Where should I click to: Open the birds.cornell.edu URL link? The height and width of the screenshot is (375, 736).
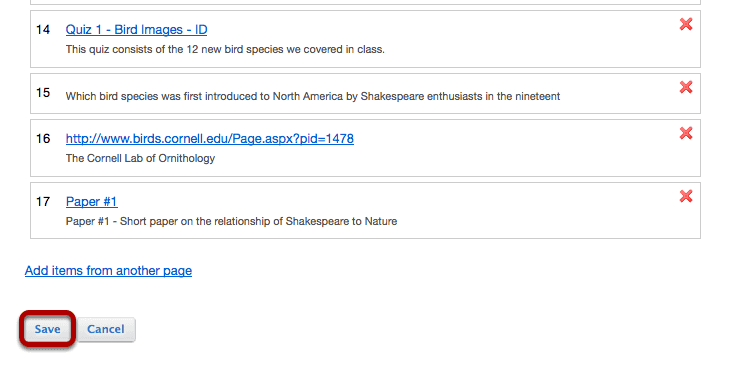coord(209,138)
